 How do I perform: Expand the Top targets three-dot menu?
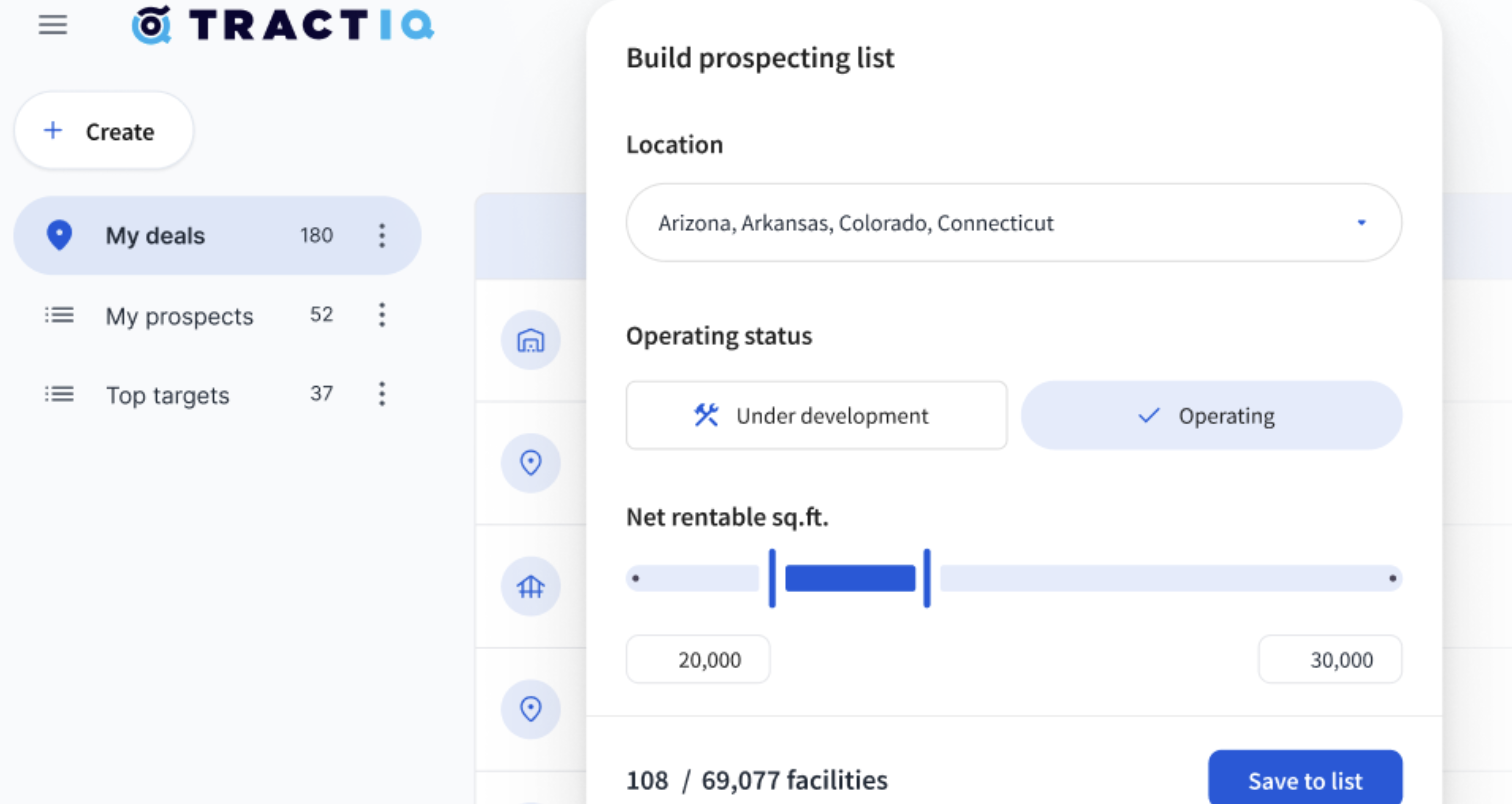pyautogui.click(x=381, y=394)
